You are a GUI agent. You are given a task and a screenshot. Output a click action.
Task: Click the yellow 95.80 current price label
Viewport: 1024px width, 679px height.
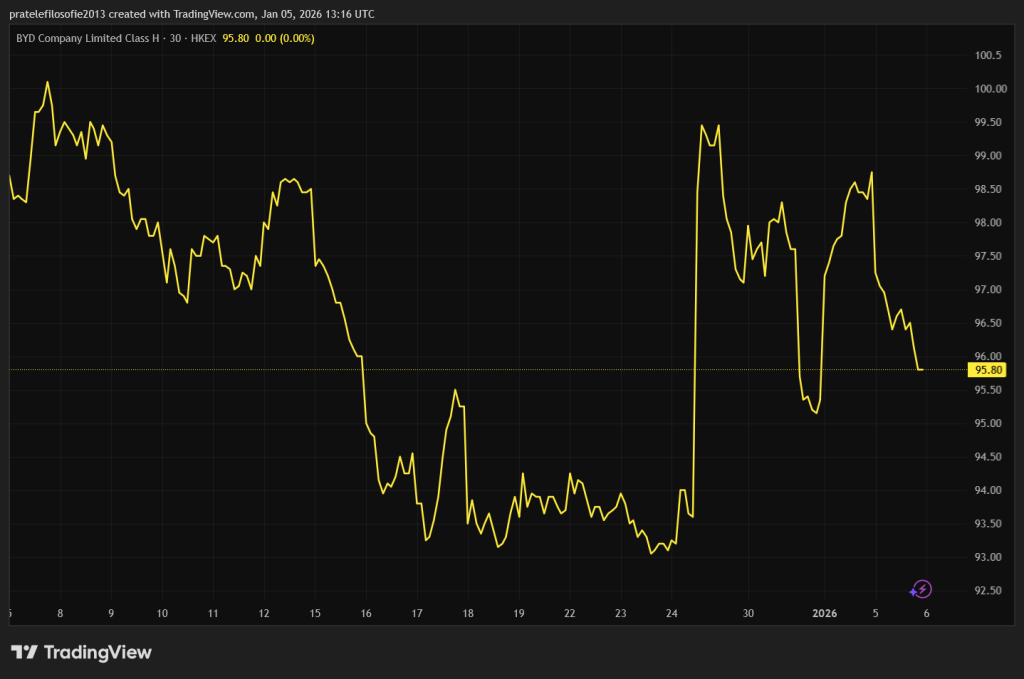coord(988,369)
